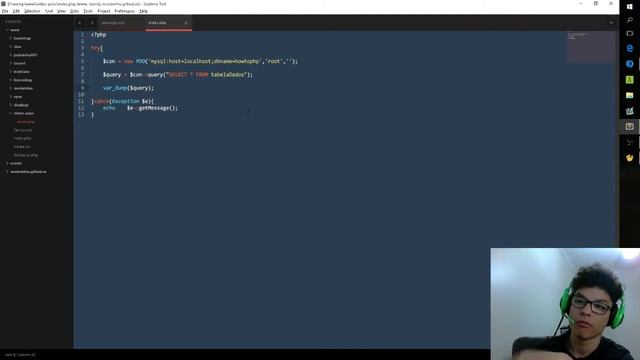640x360 pixels.
Task: Click the minimap code preview
Action: coord(590,47)
